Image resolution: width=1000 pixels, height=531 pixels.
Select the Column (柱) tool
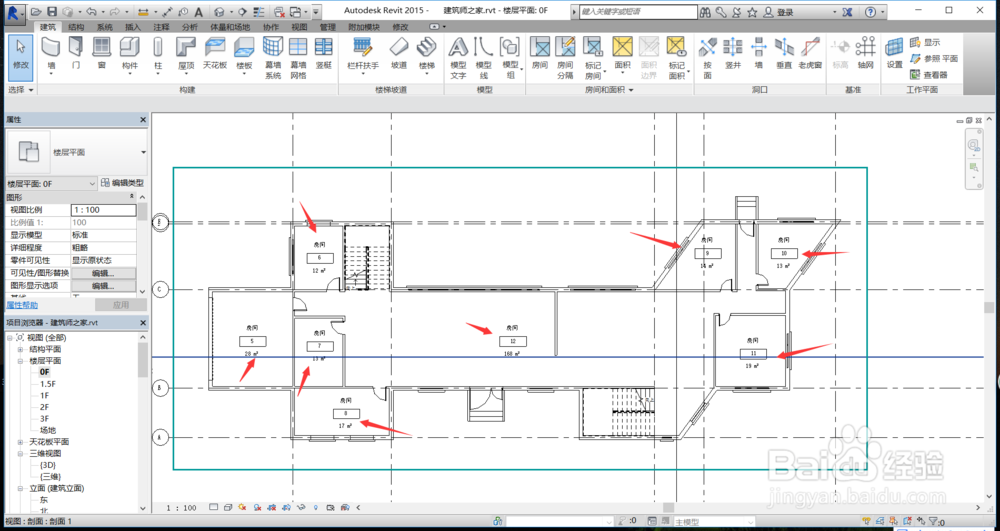click(158, 54)
